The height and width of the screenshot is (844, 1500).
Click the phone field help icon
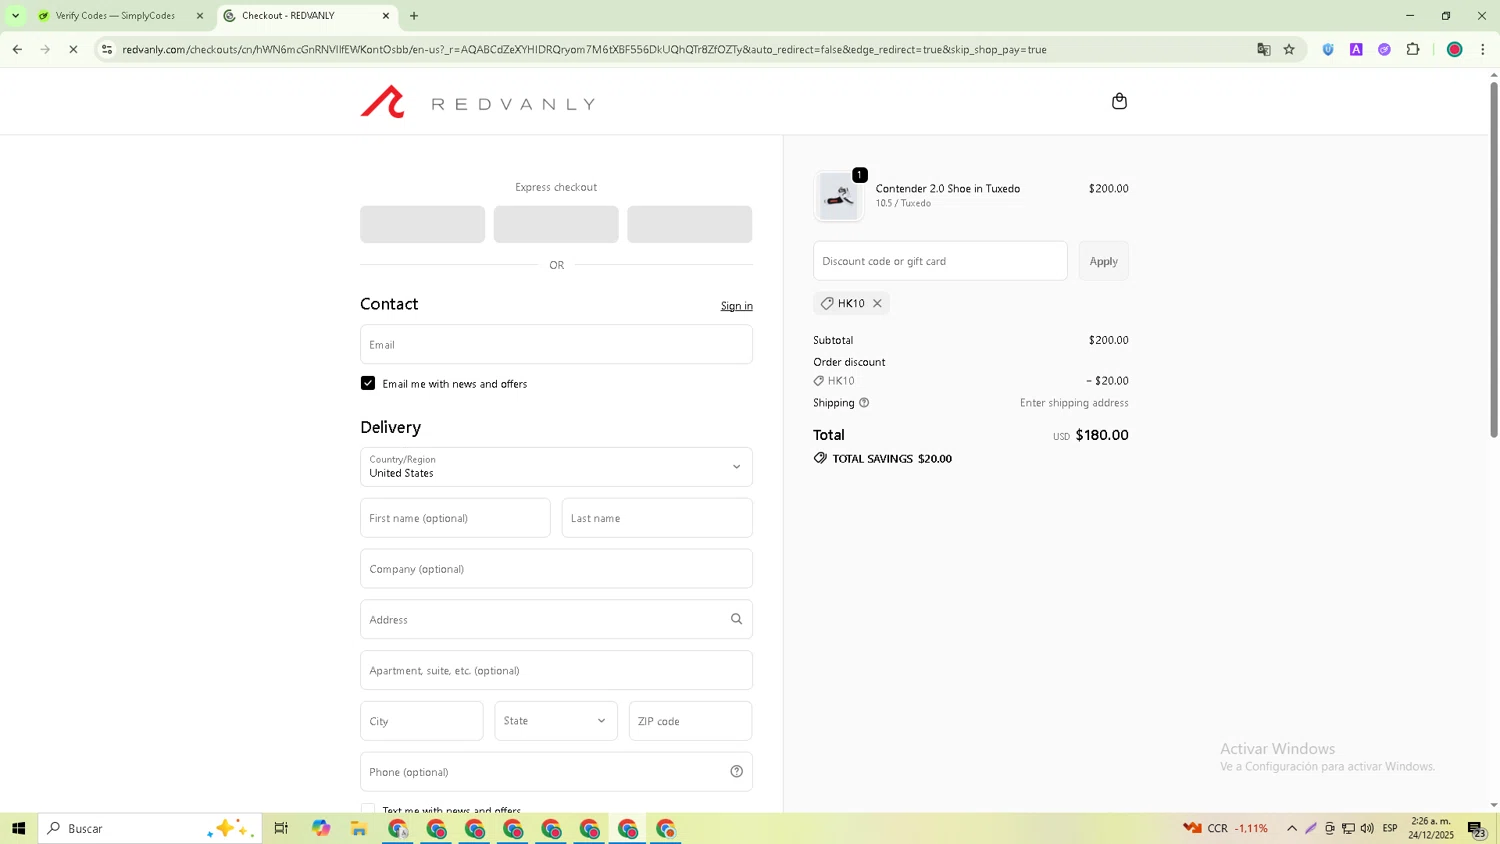(x=736, y=771)
